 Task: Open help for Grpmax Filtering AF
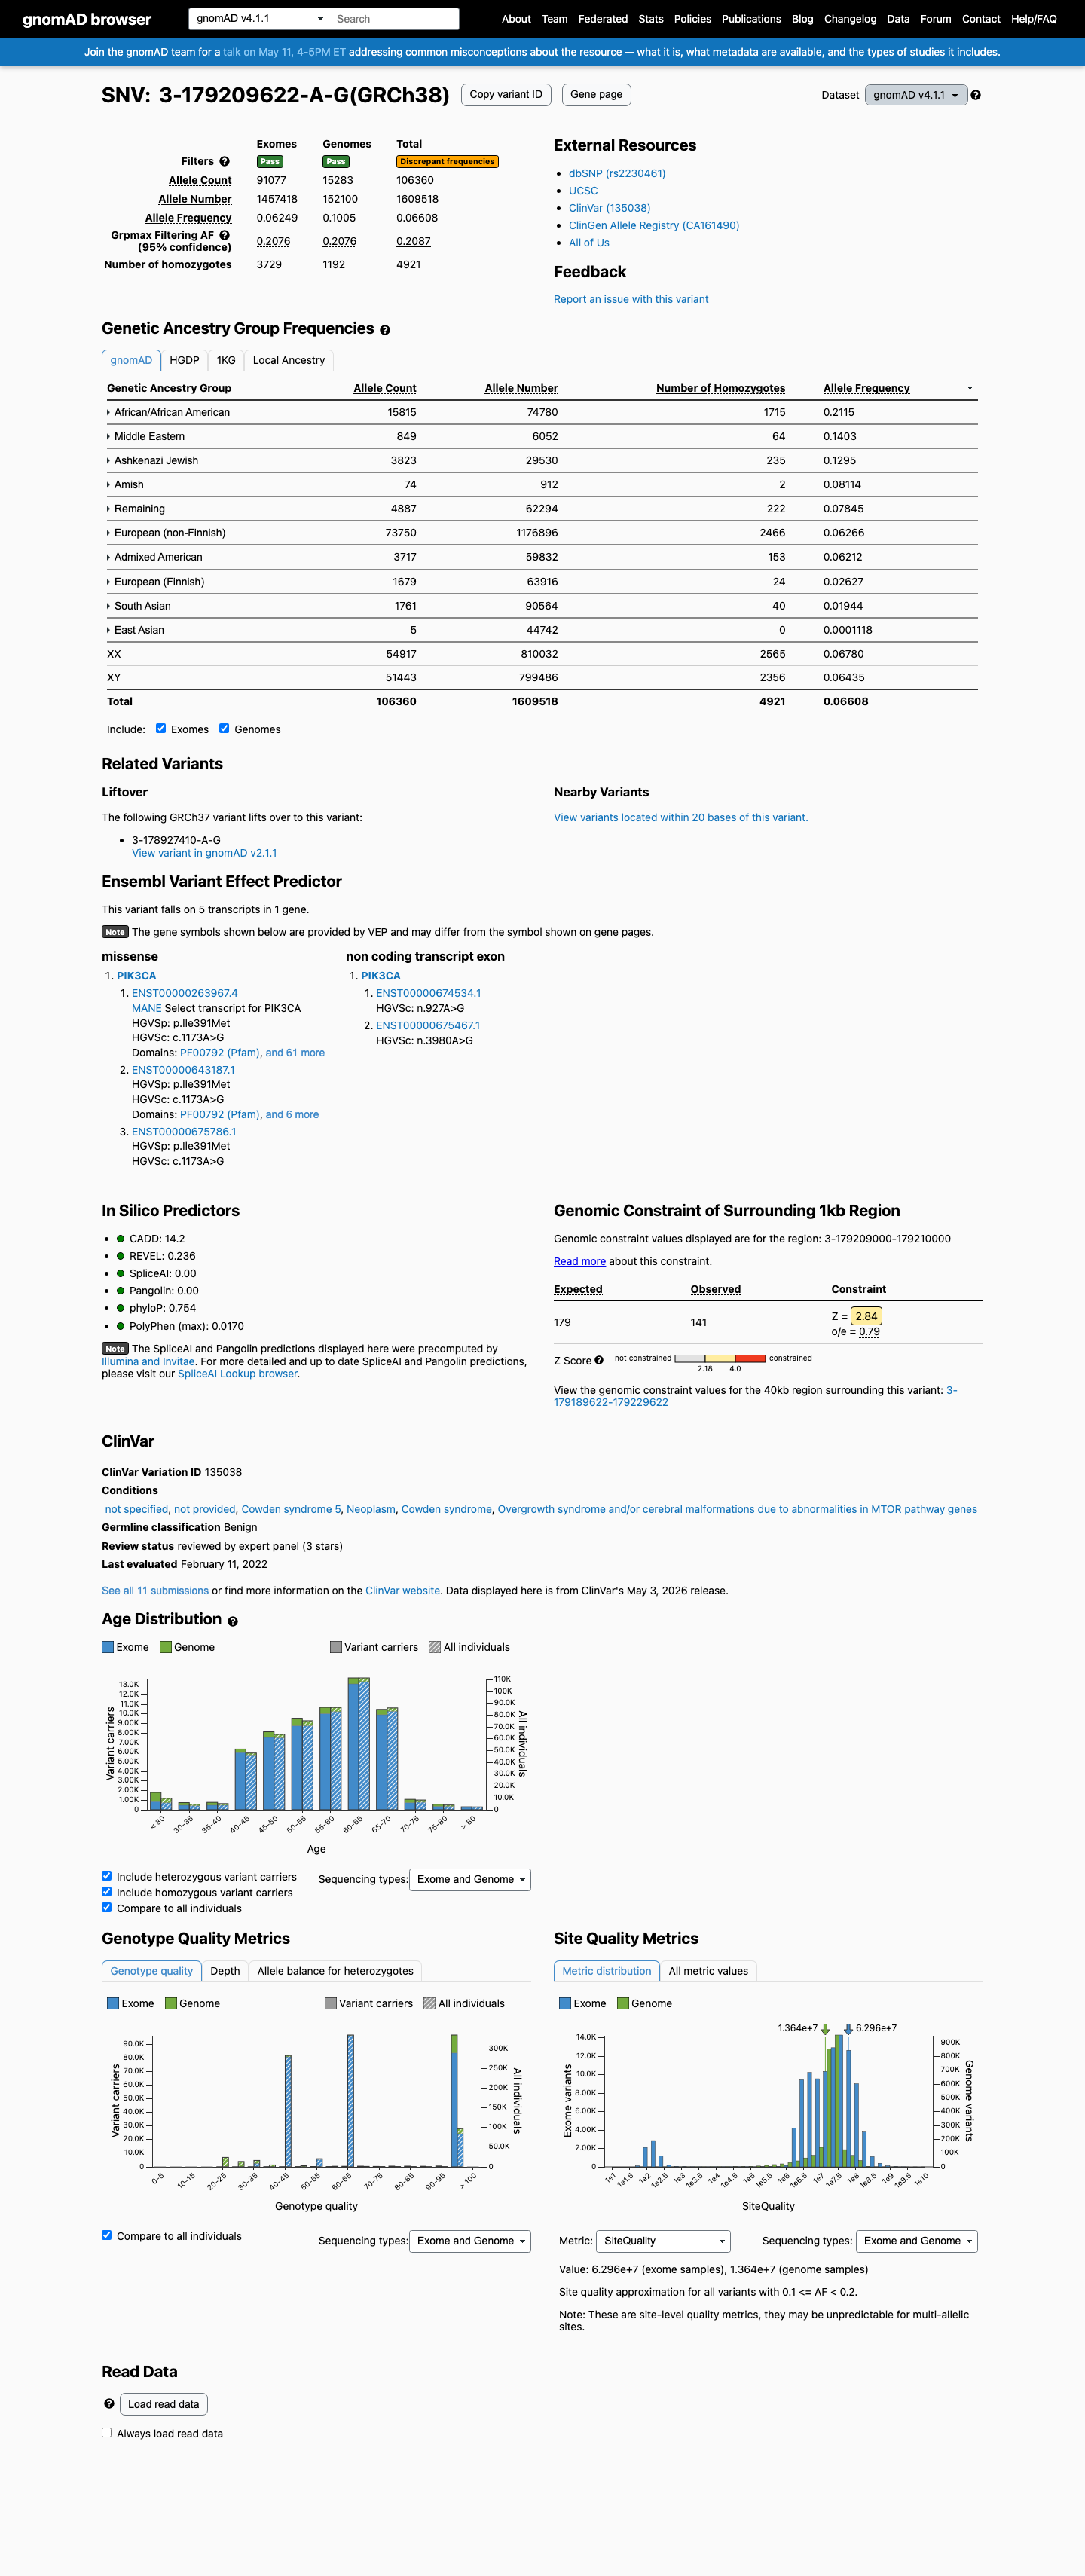coord(225,236)
